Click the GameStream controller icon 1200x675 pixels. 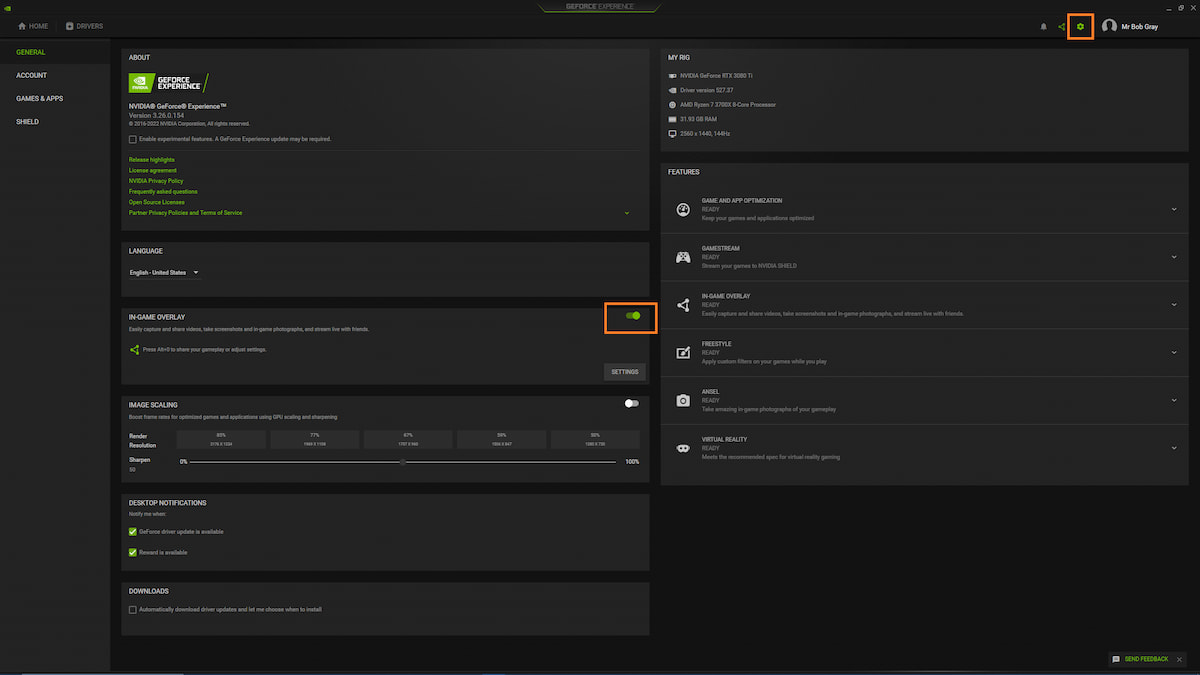pyautogui.click(x=683, y=257)
